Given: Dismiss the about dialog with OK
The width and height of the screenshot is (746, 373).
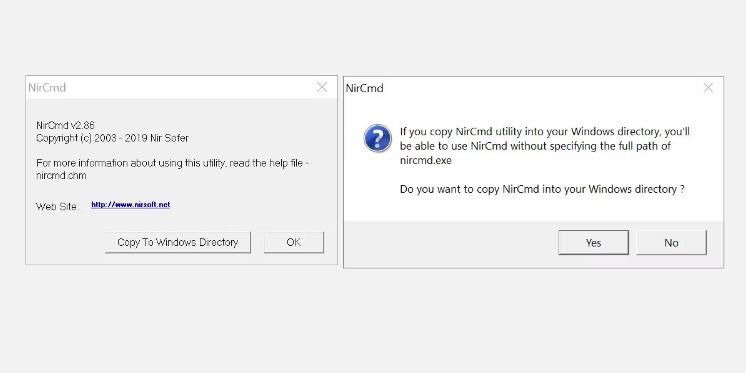Looking at the screenshot, I should coord(294,243).
